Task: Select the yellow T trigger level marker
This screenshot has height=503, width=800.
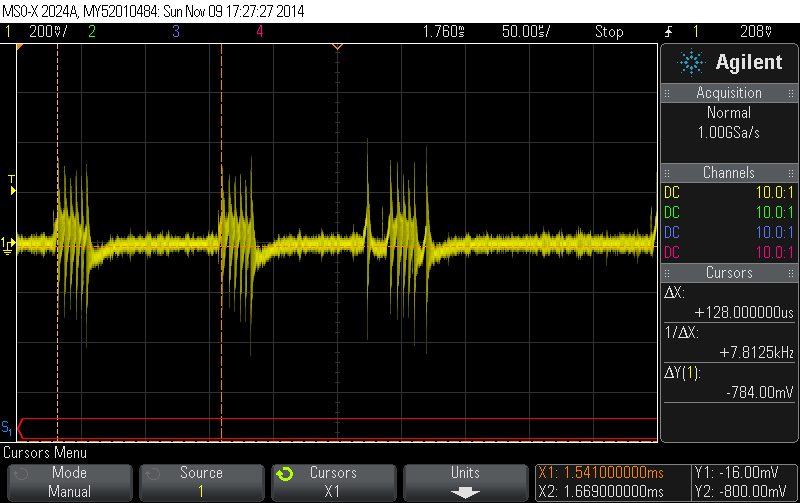Action: [12, 185]
